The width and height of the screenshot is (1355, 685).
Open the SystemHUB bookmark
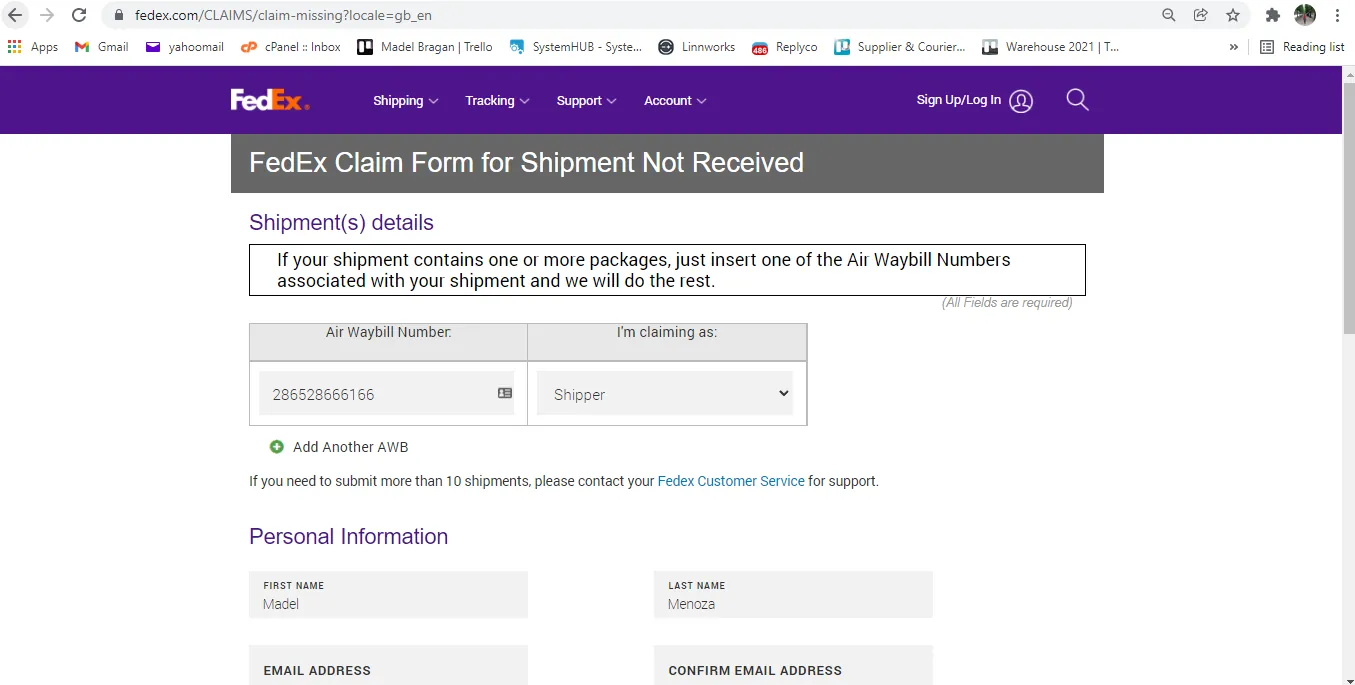pyautogui.click(x=576, y=47)
